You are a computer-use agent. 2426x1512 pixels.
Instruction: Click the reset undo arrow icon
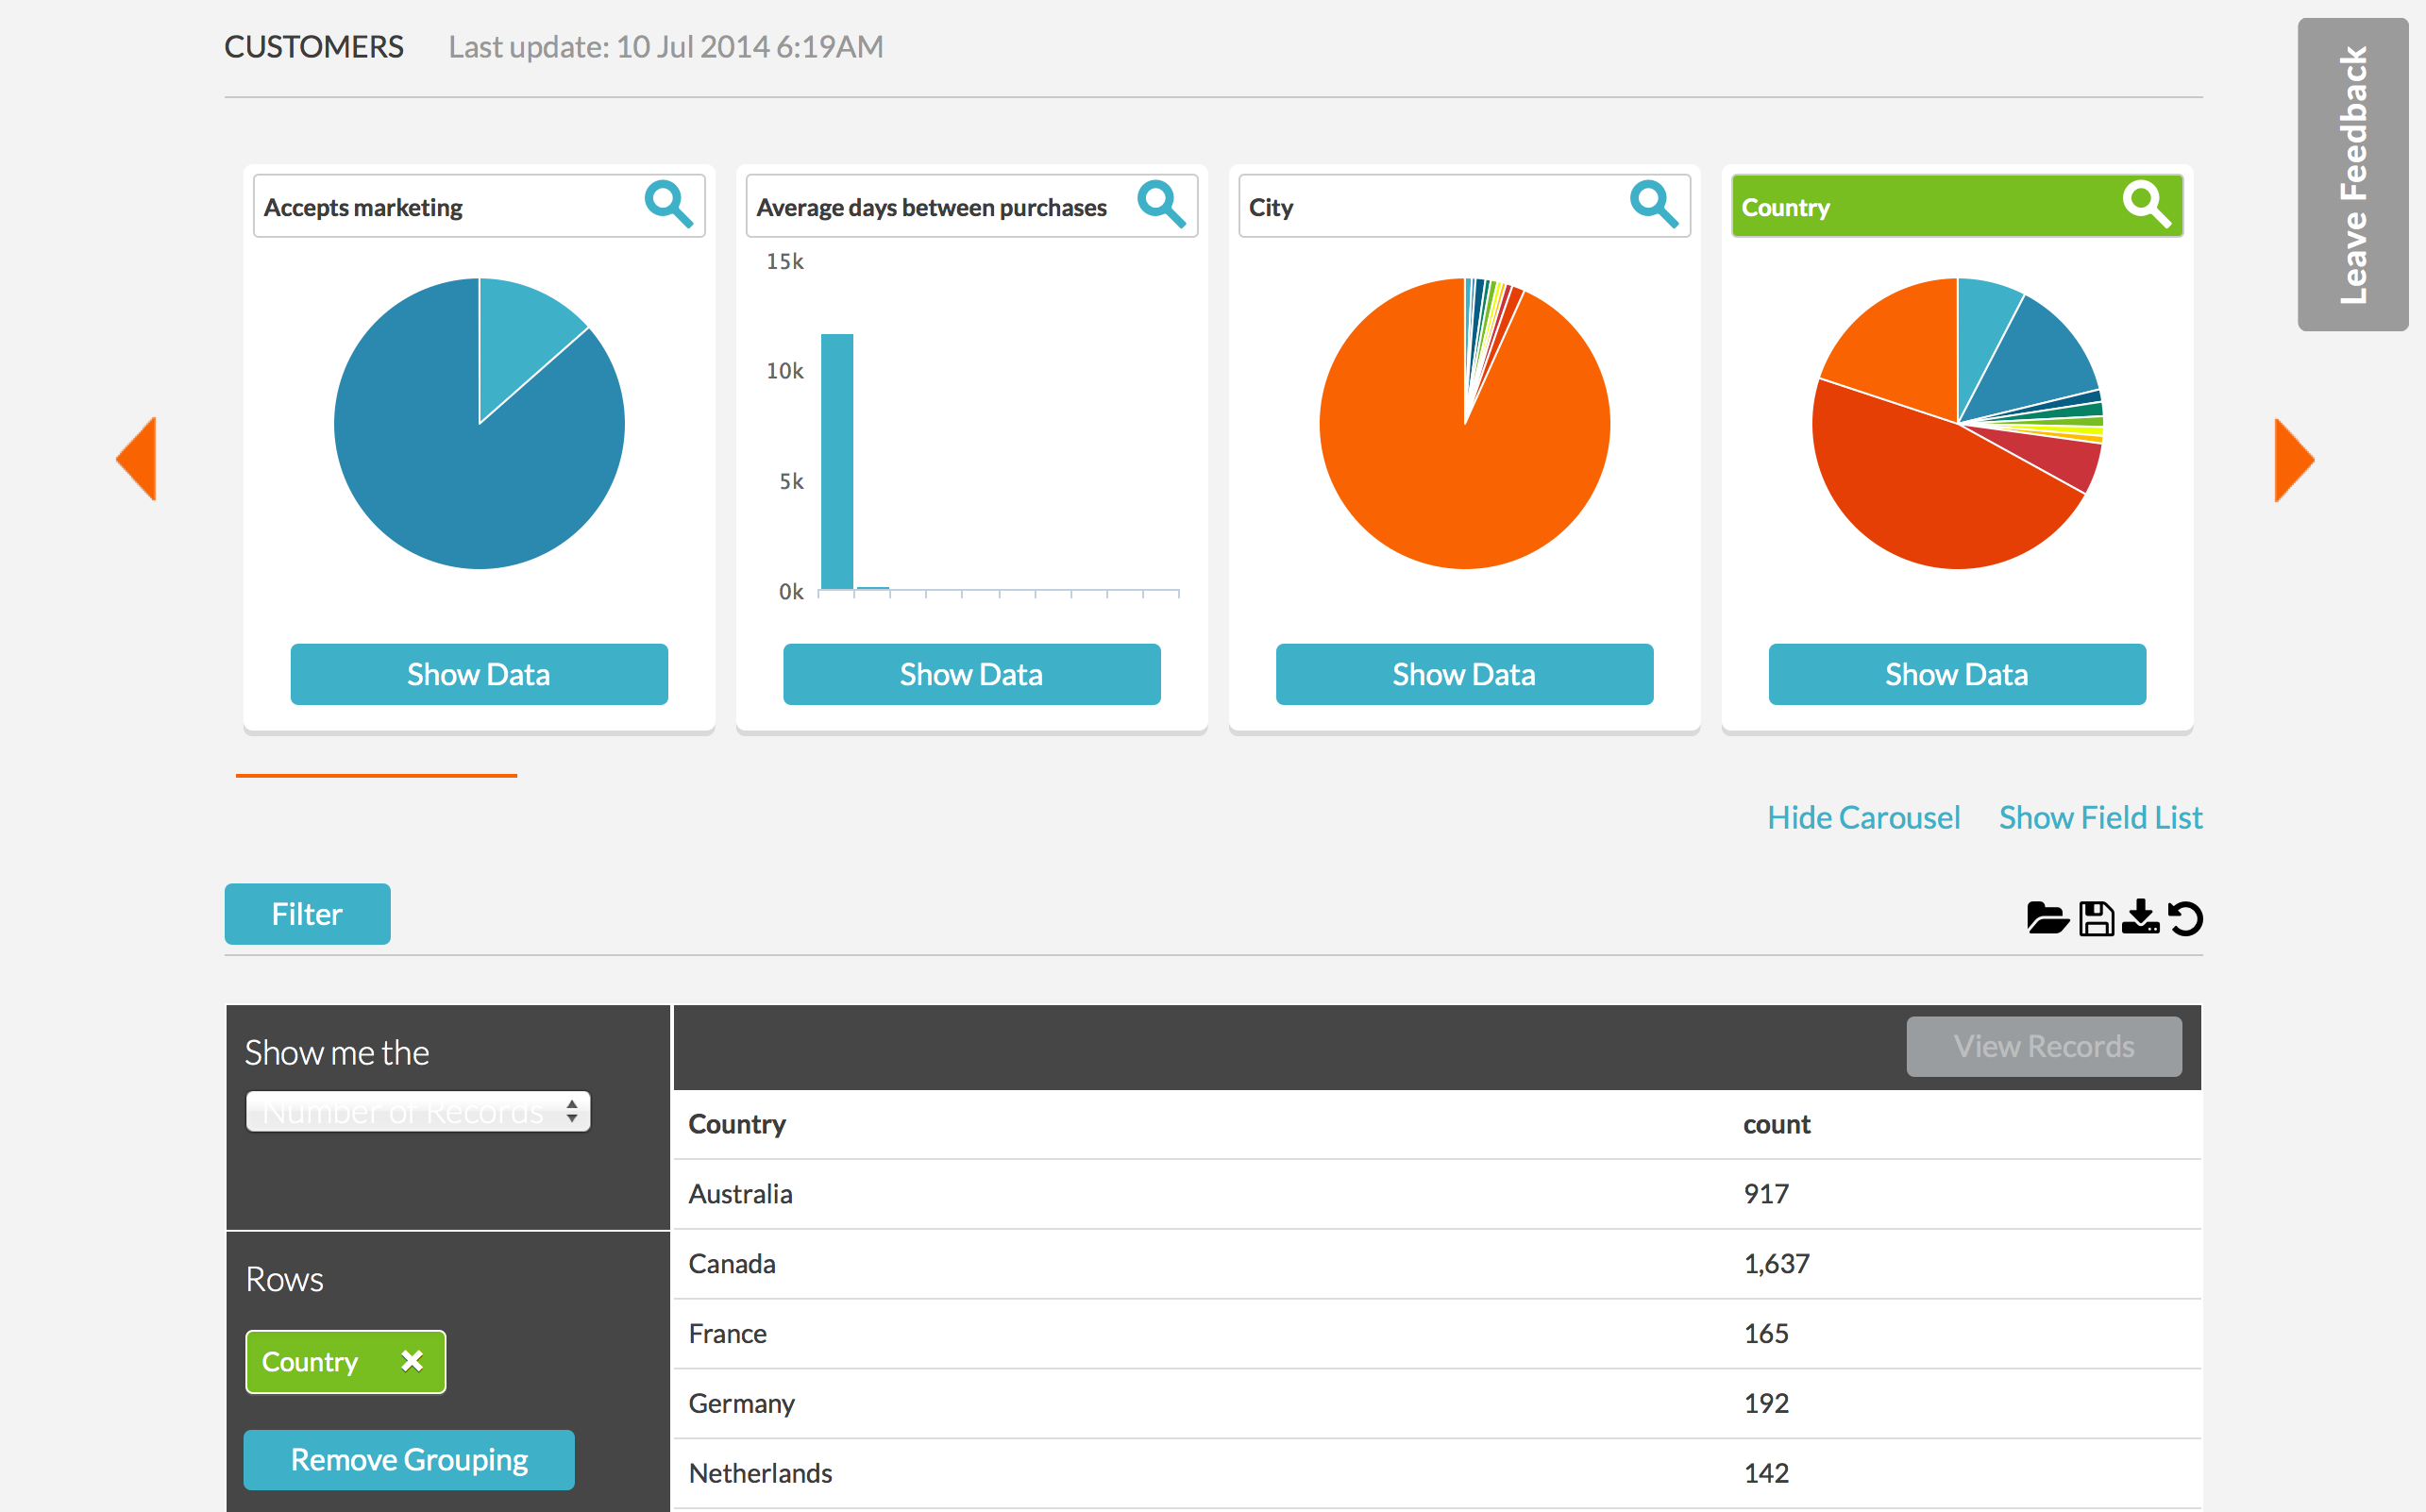[2185, 918]
